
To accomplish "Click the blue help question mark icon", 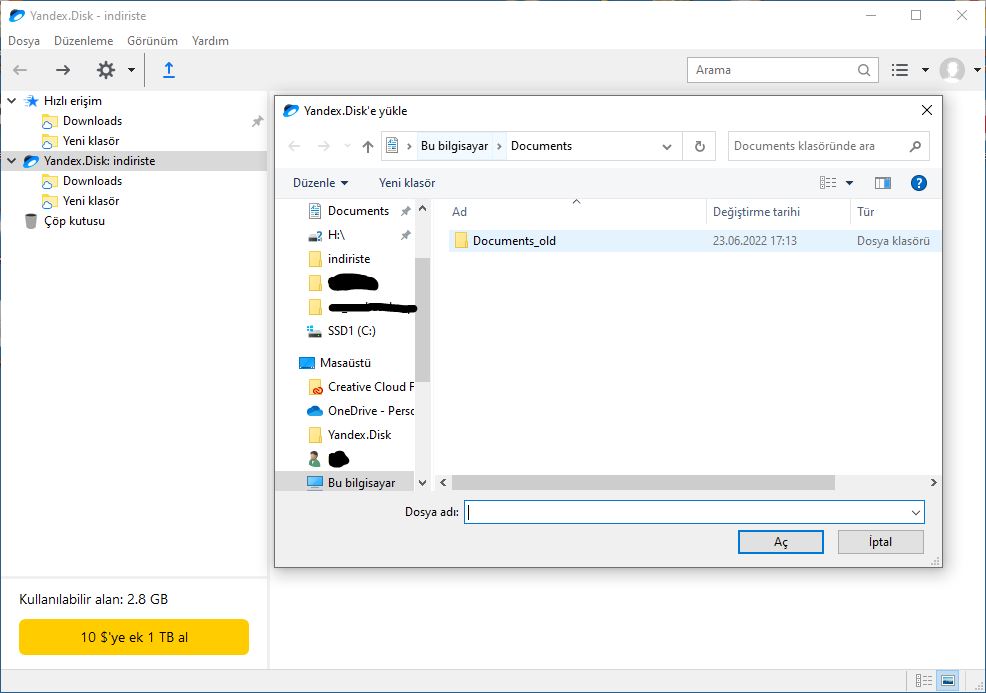I will [x=919, y=183].
